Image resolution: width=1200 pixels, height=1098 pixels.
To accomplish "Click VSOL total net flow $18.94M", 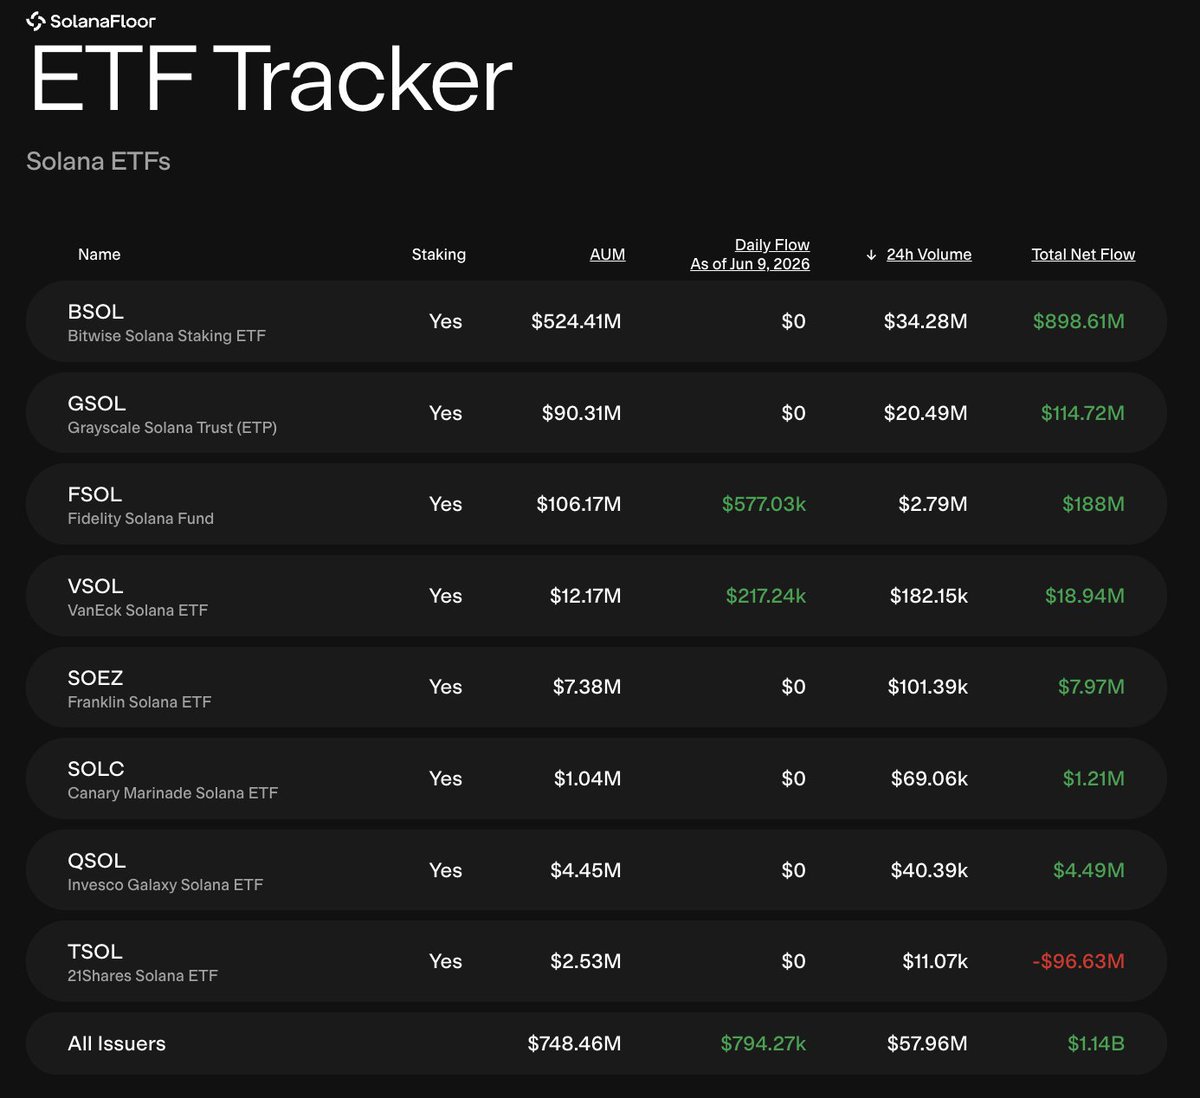I will (1085, 596).
